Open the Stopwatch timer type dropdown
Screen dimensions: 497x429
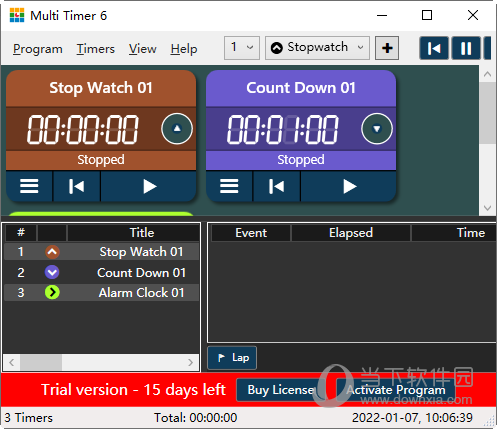[317, 48]
